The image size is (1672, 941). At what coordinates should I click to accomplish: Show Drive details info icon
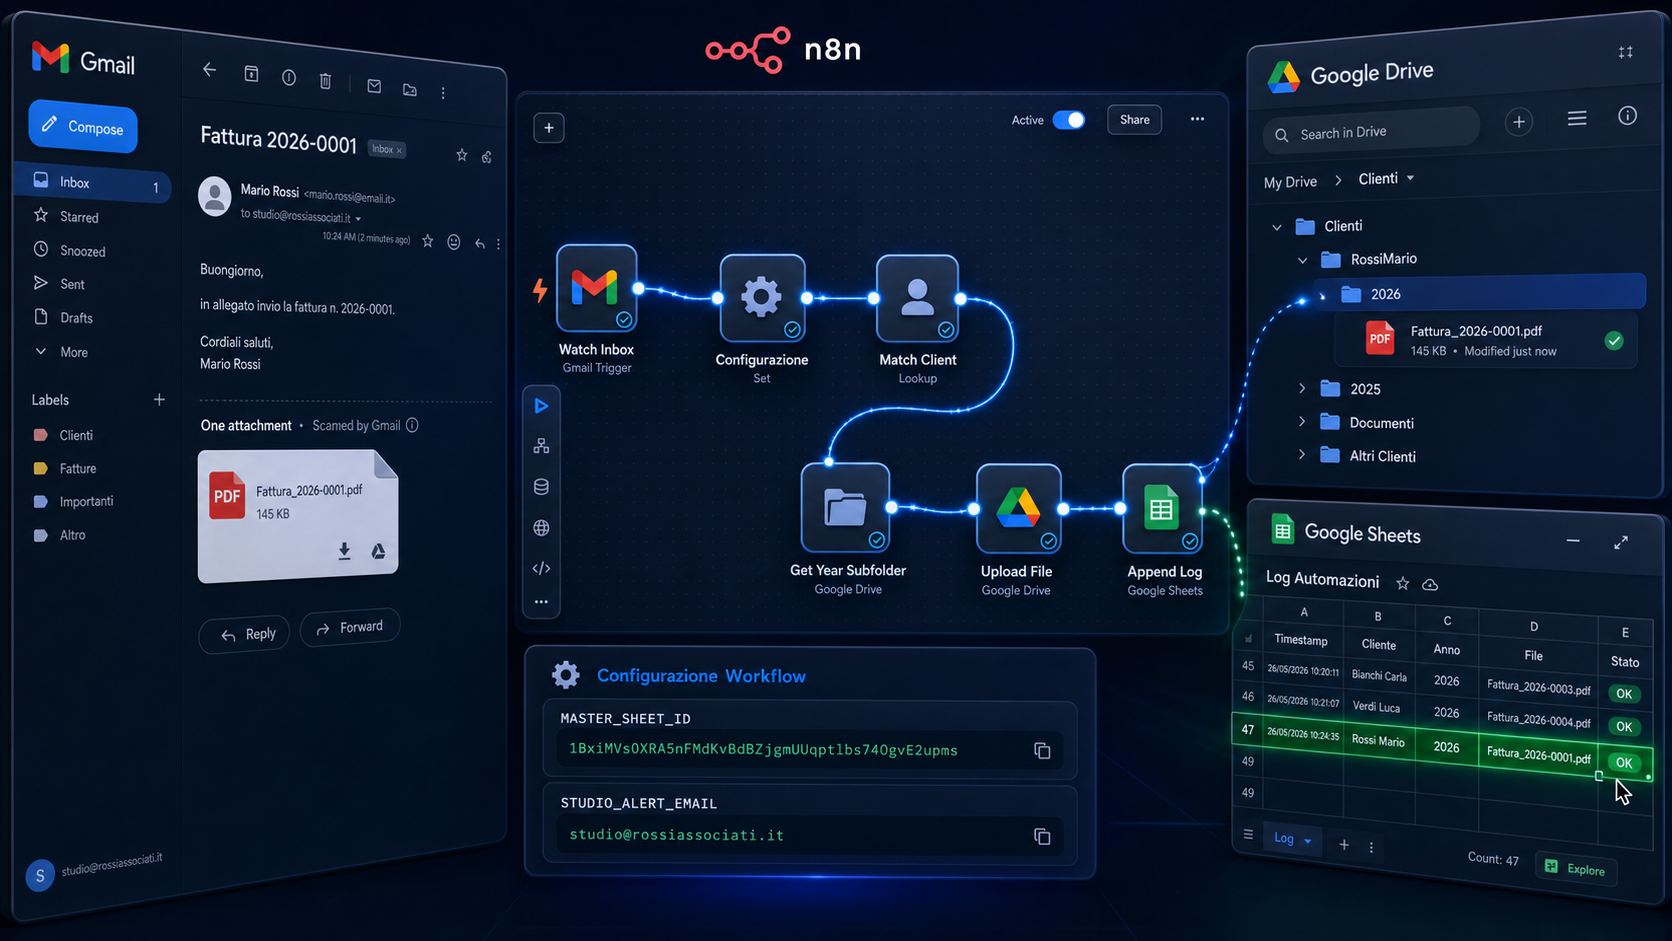tap(1627, 116)
